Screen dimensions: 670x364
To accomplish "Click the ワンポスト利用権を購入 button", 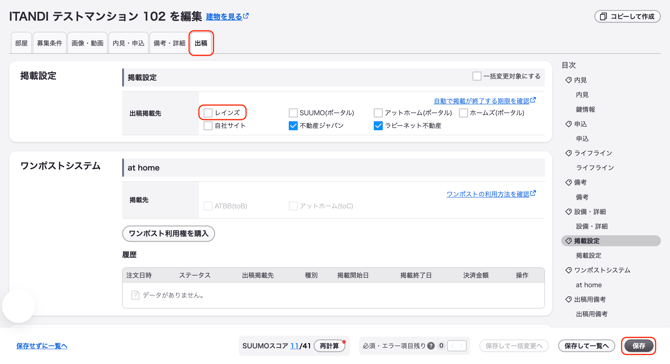I will click(x=168, y=234).
